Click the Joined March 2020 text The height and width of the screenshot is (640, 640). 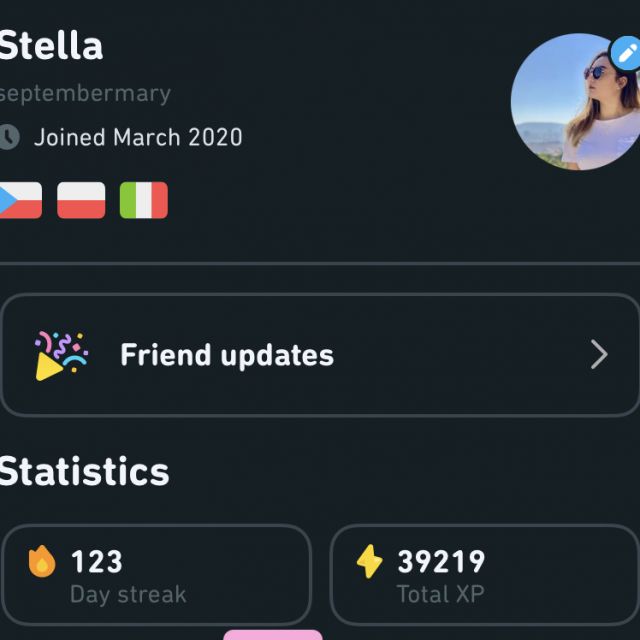coord(138,137)
